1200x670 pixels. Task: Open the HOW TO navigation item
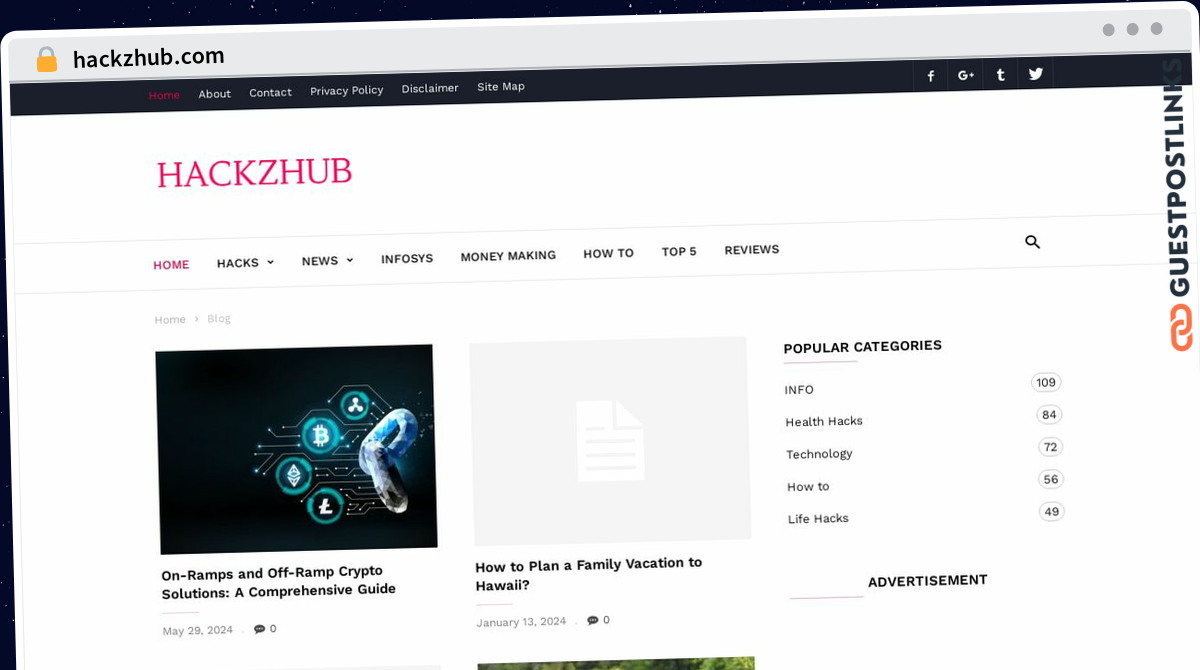click(x=608, y=253)
